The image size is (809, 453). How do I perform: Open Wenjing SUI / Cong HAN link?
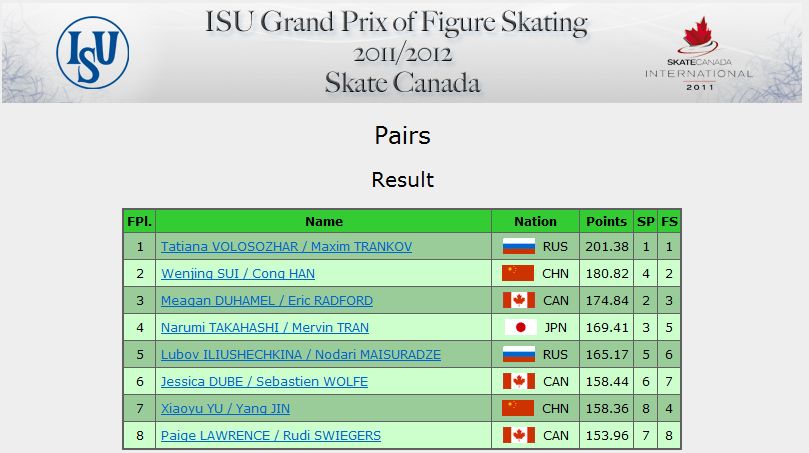(x=238, y=273)
